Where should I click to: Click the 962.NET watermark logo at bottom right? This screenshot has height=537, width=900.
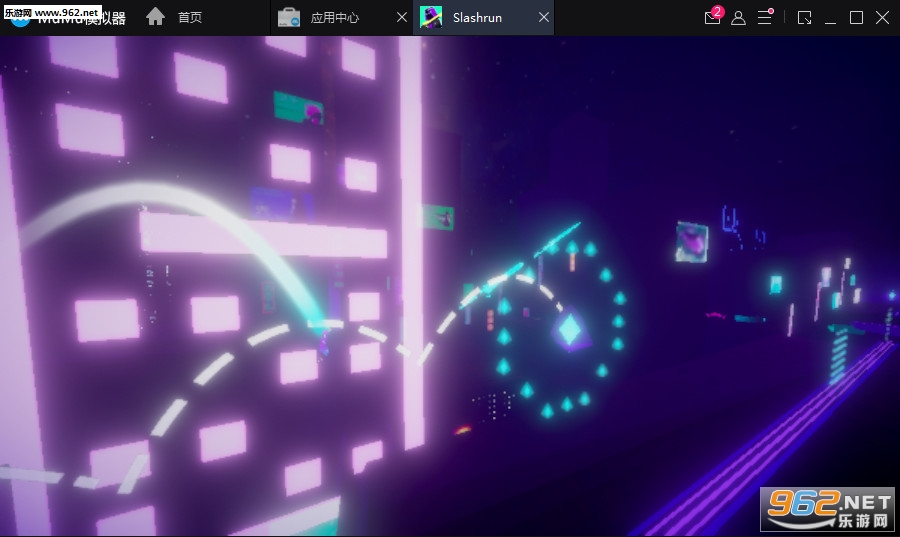(x=828, y=510)
